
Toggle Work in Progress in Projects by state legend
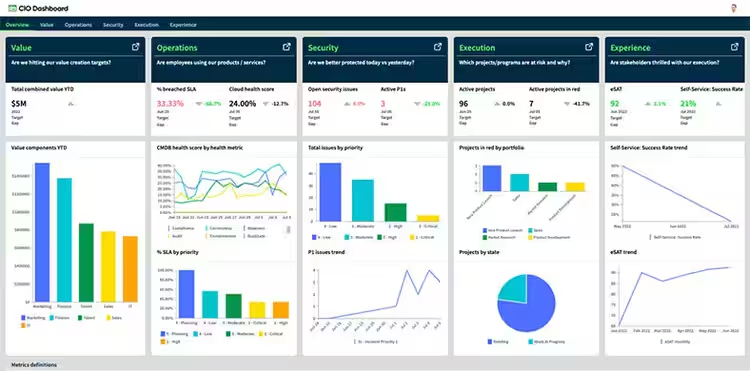(x=547, y=341)
